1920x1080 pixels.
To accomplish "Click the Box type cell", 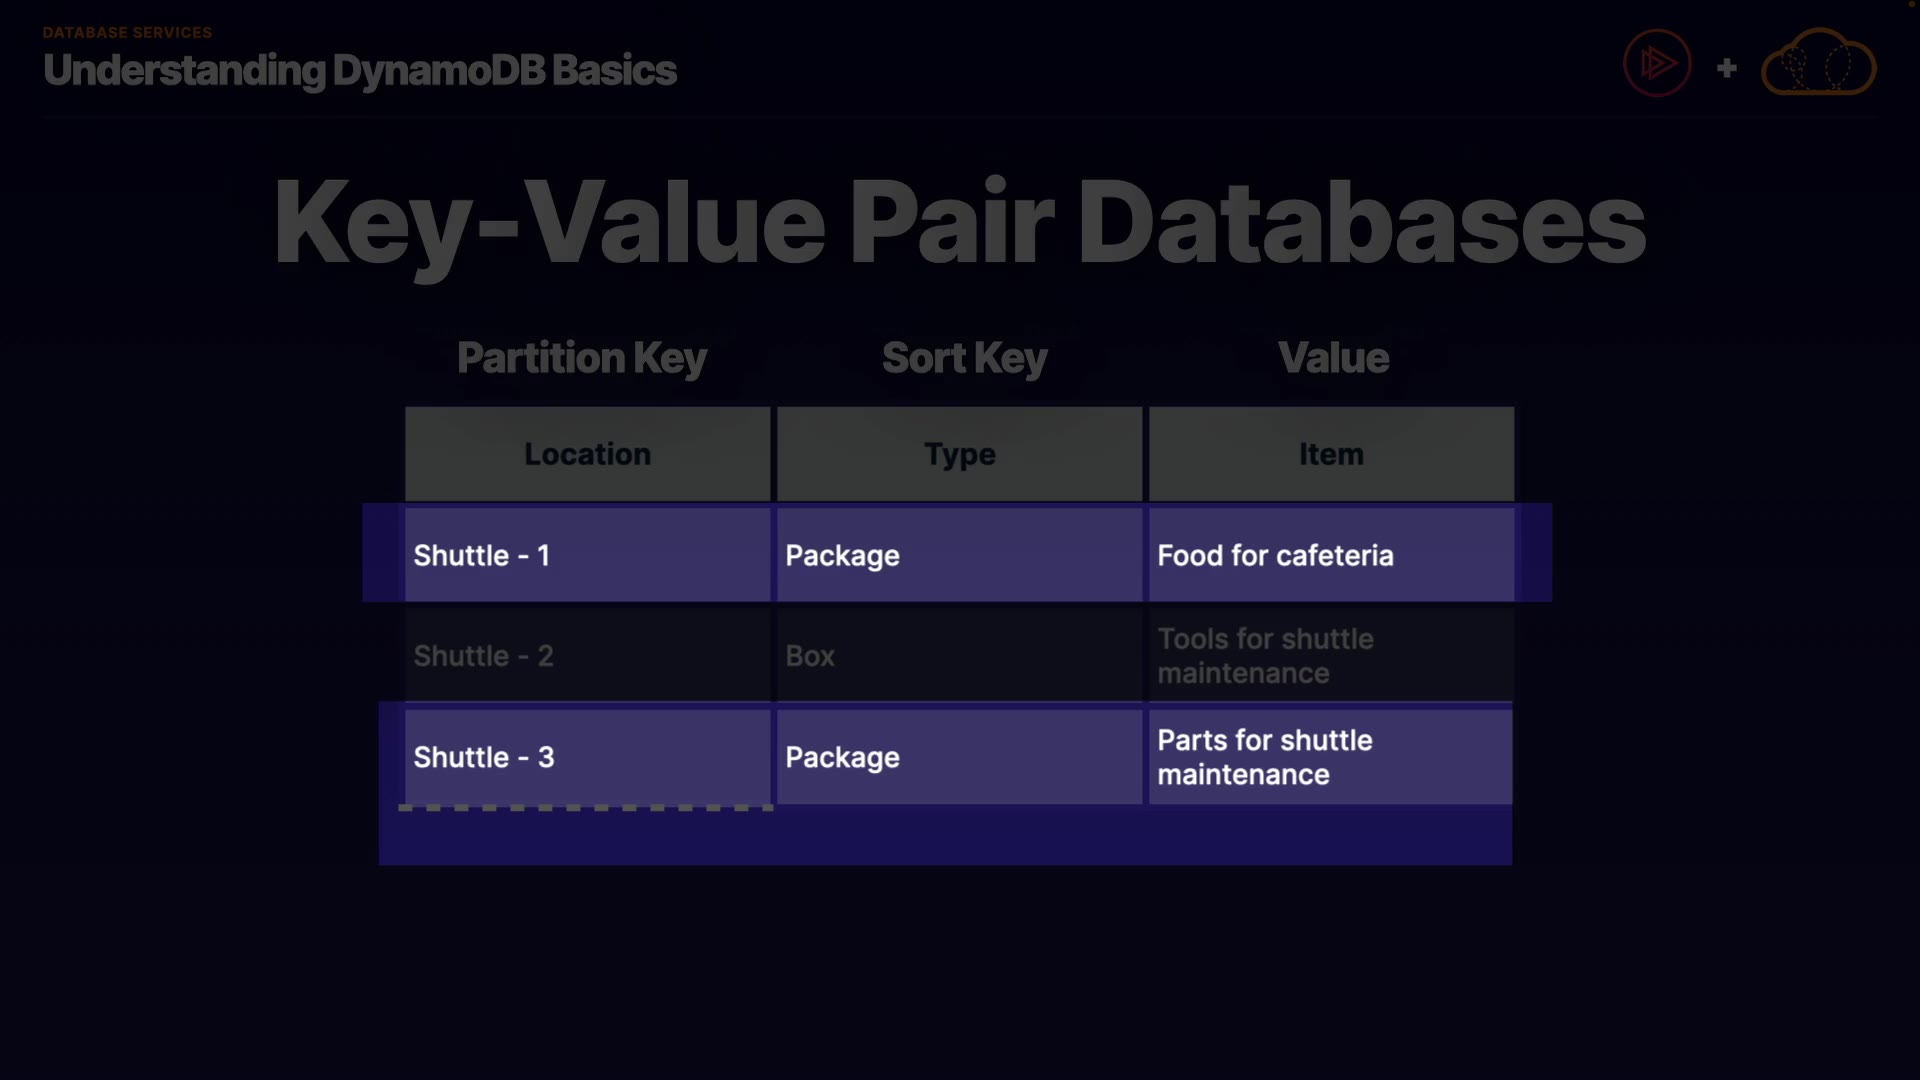I will (x=959, y=656).
